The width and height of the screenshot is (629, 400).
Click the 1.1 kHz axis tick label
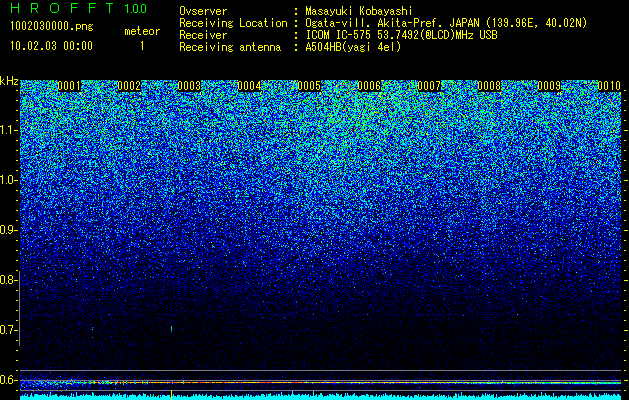pos(8,130)
